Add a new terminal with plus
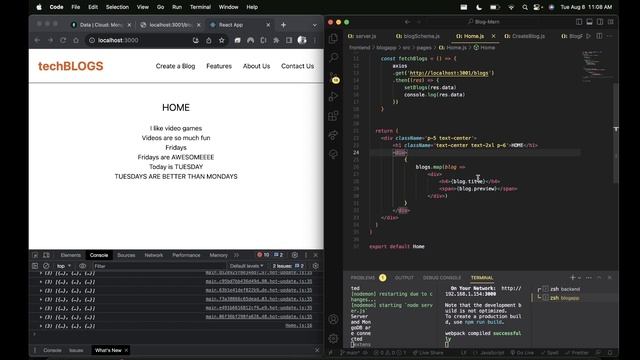The width and height of the screenshot is (640, 360). [x=572, y=278]
